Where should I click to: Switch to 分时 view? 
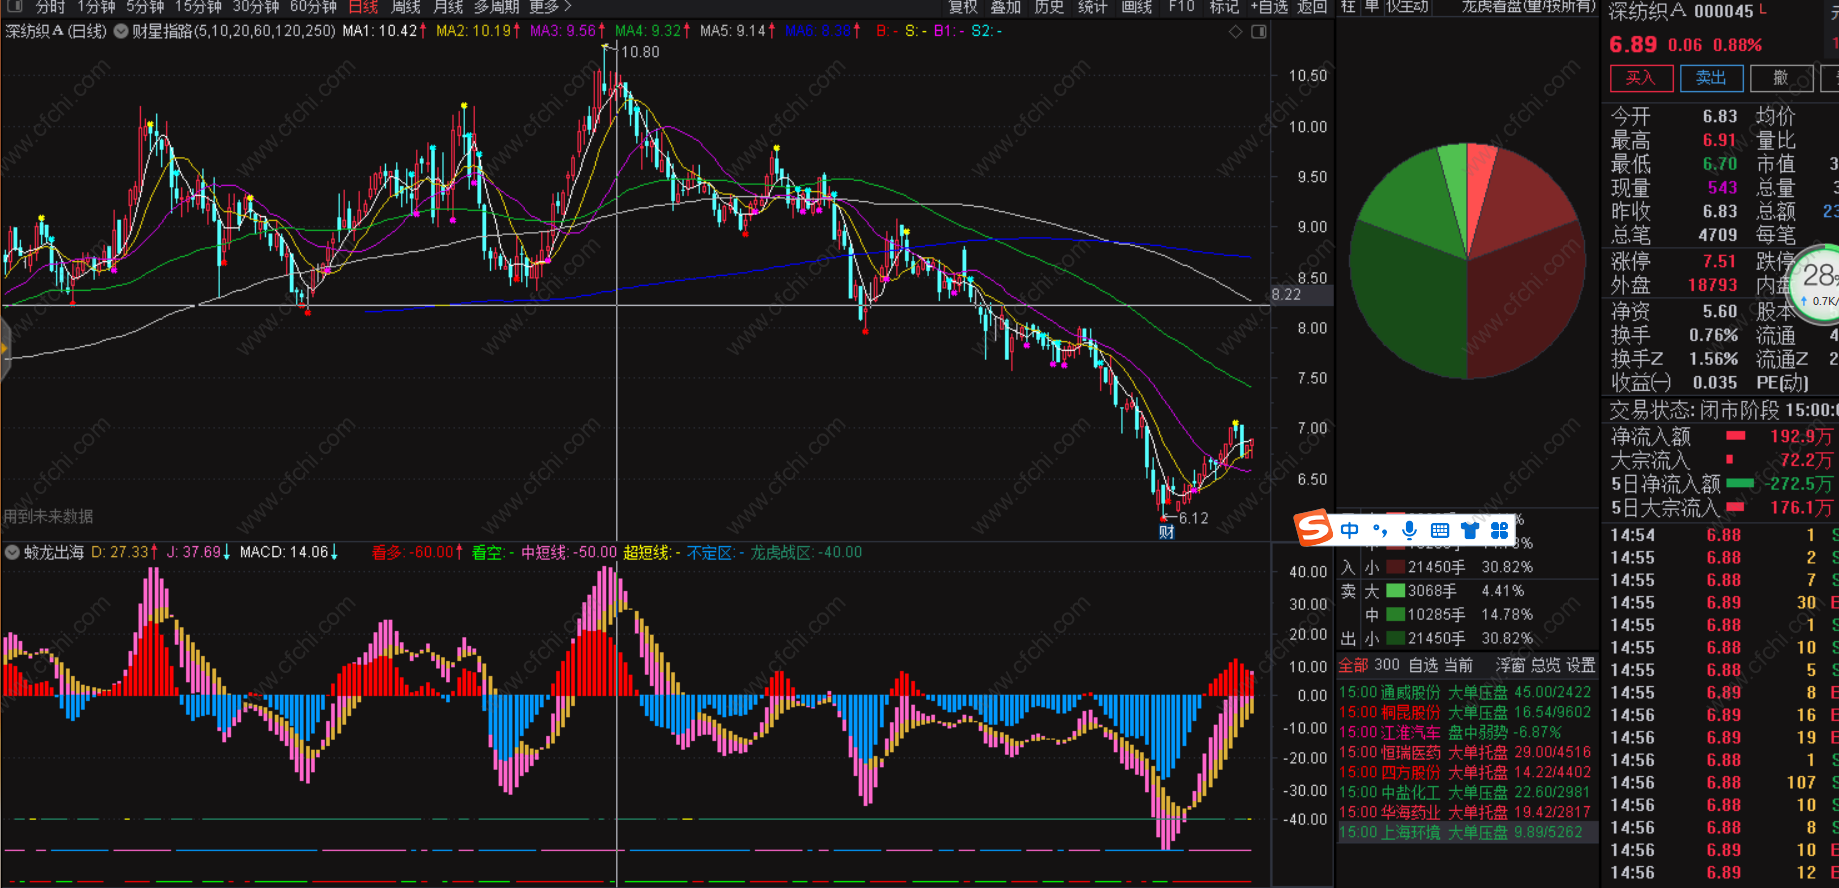pyautogui.click(x=51, y=7)
